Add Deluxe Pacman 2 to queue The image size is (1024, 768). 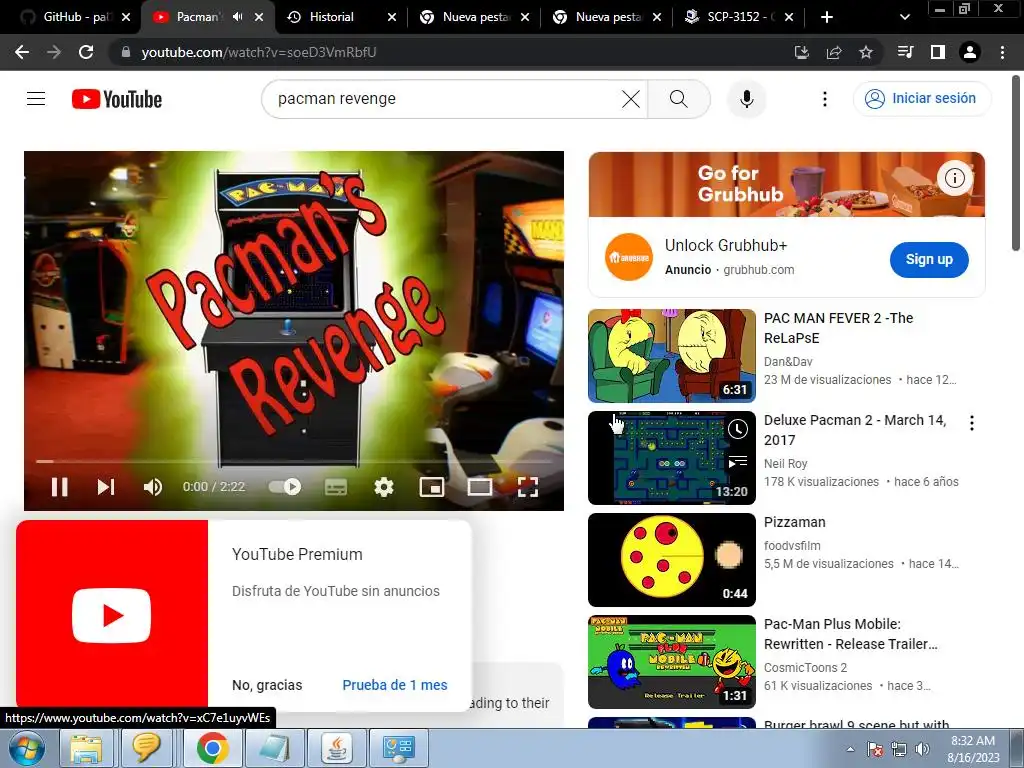click(x=737, y=462)
